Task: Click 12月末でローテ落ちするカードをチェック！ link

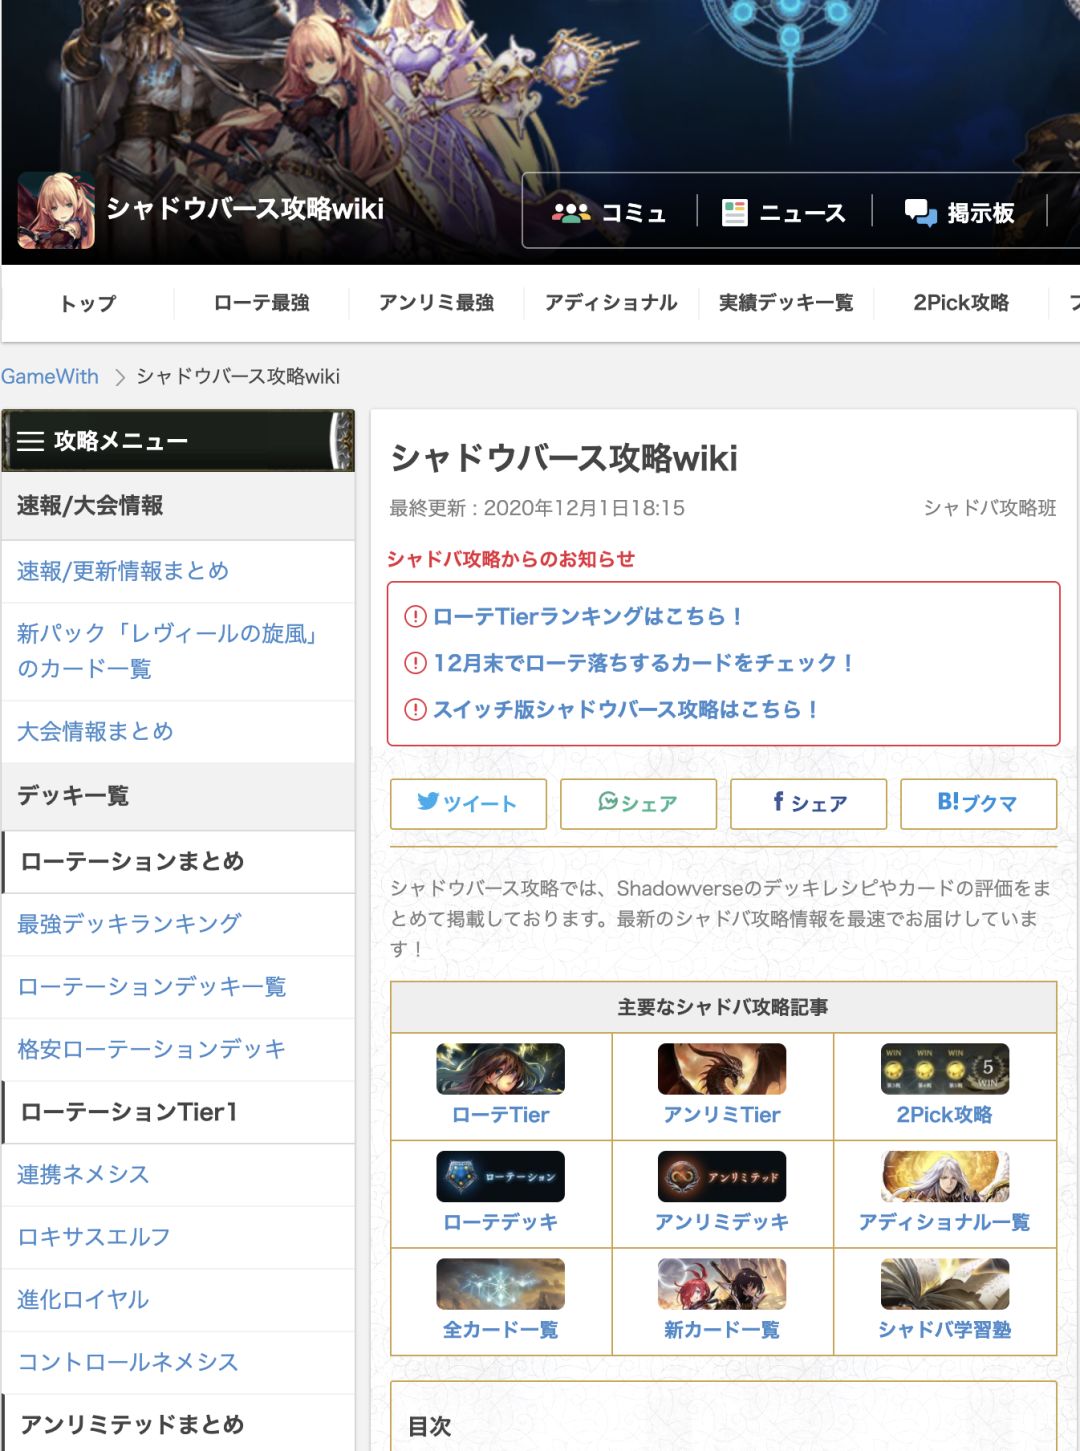Action: click(644, 663)
